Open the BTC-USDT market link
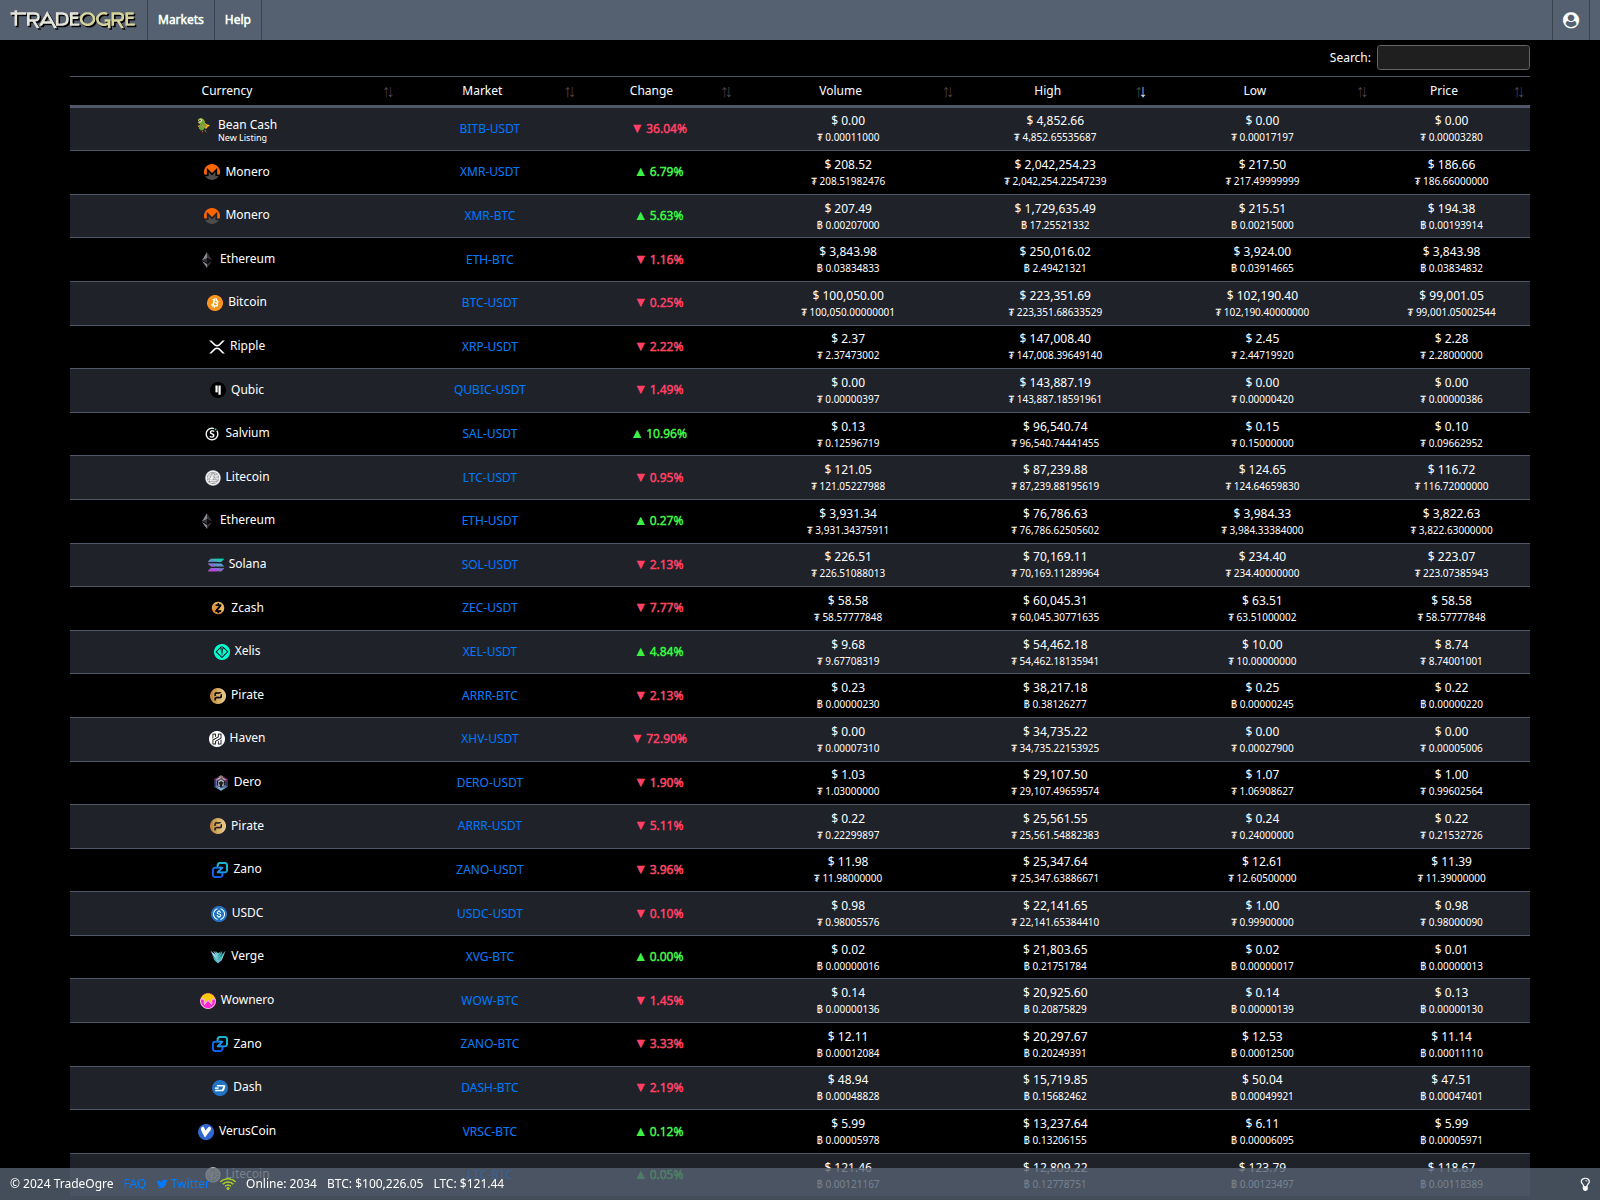Image resolution: width=1600 pixels, height=1200 pixels. 489,303
